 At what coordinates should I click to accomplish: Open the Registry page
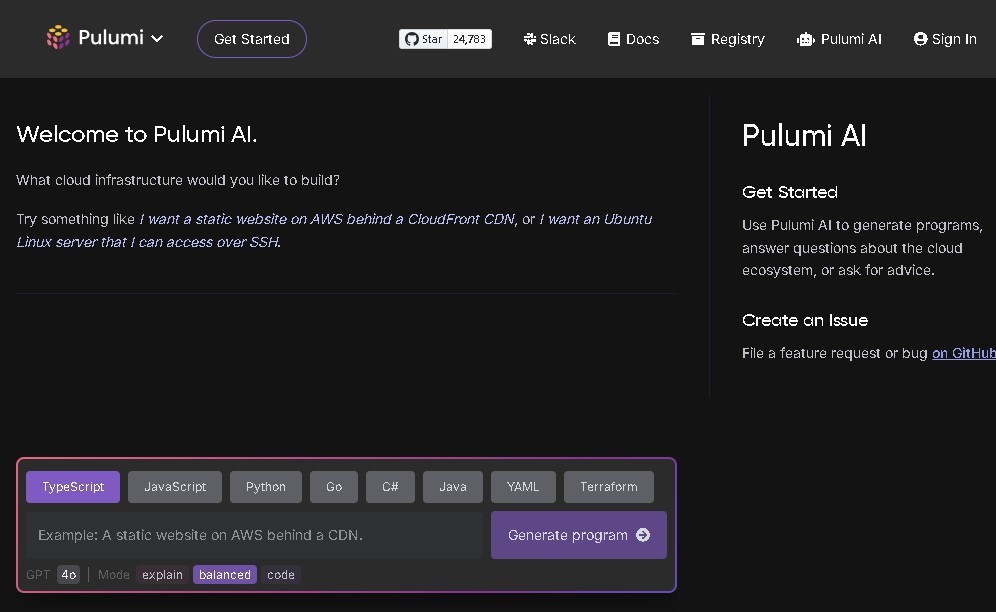click(728, 39)
